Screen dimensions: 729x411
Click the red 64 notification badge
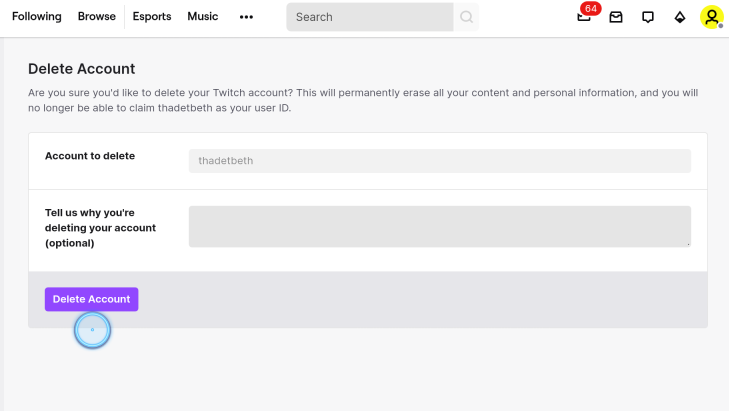(x=591, y=8)
